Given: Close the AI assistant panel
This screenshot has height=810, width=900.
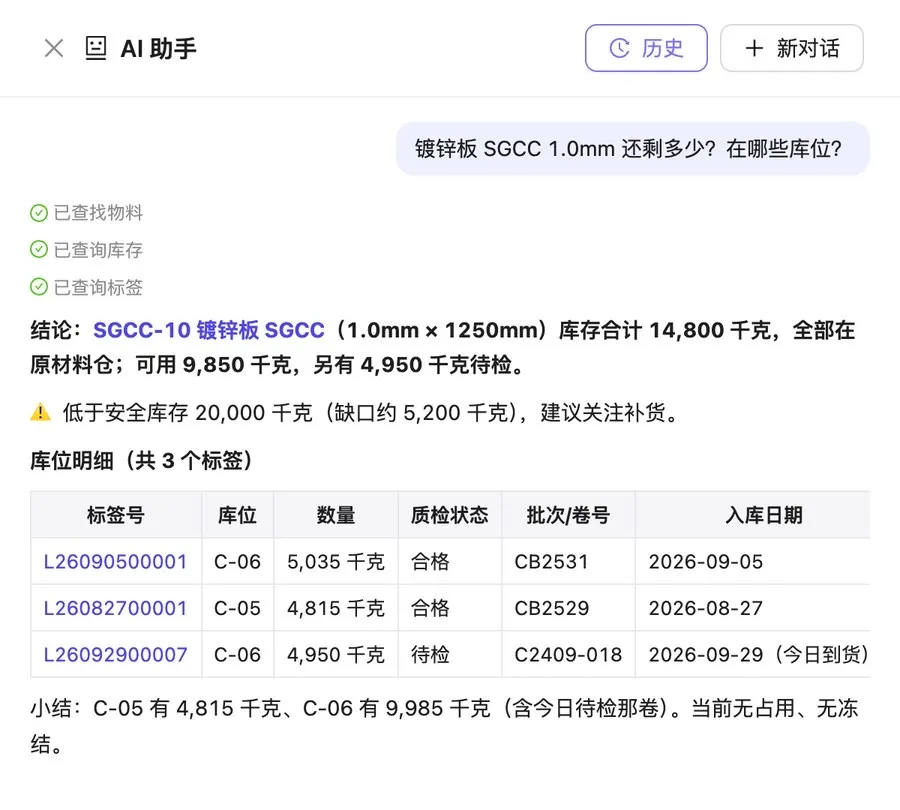Looking at the screenshot, I should click(x=54, y=48).
